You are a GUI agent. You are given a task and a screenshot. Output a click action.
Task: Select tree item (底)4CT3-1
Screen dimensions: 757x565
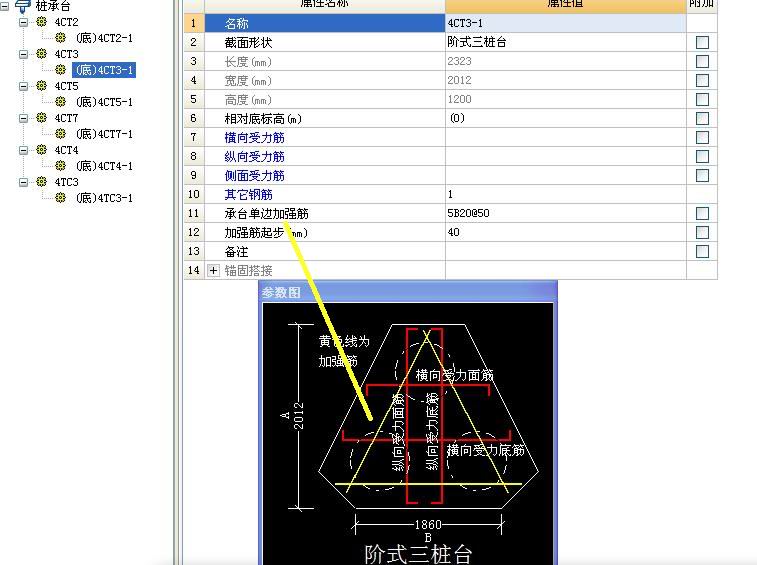click(104, 70)
